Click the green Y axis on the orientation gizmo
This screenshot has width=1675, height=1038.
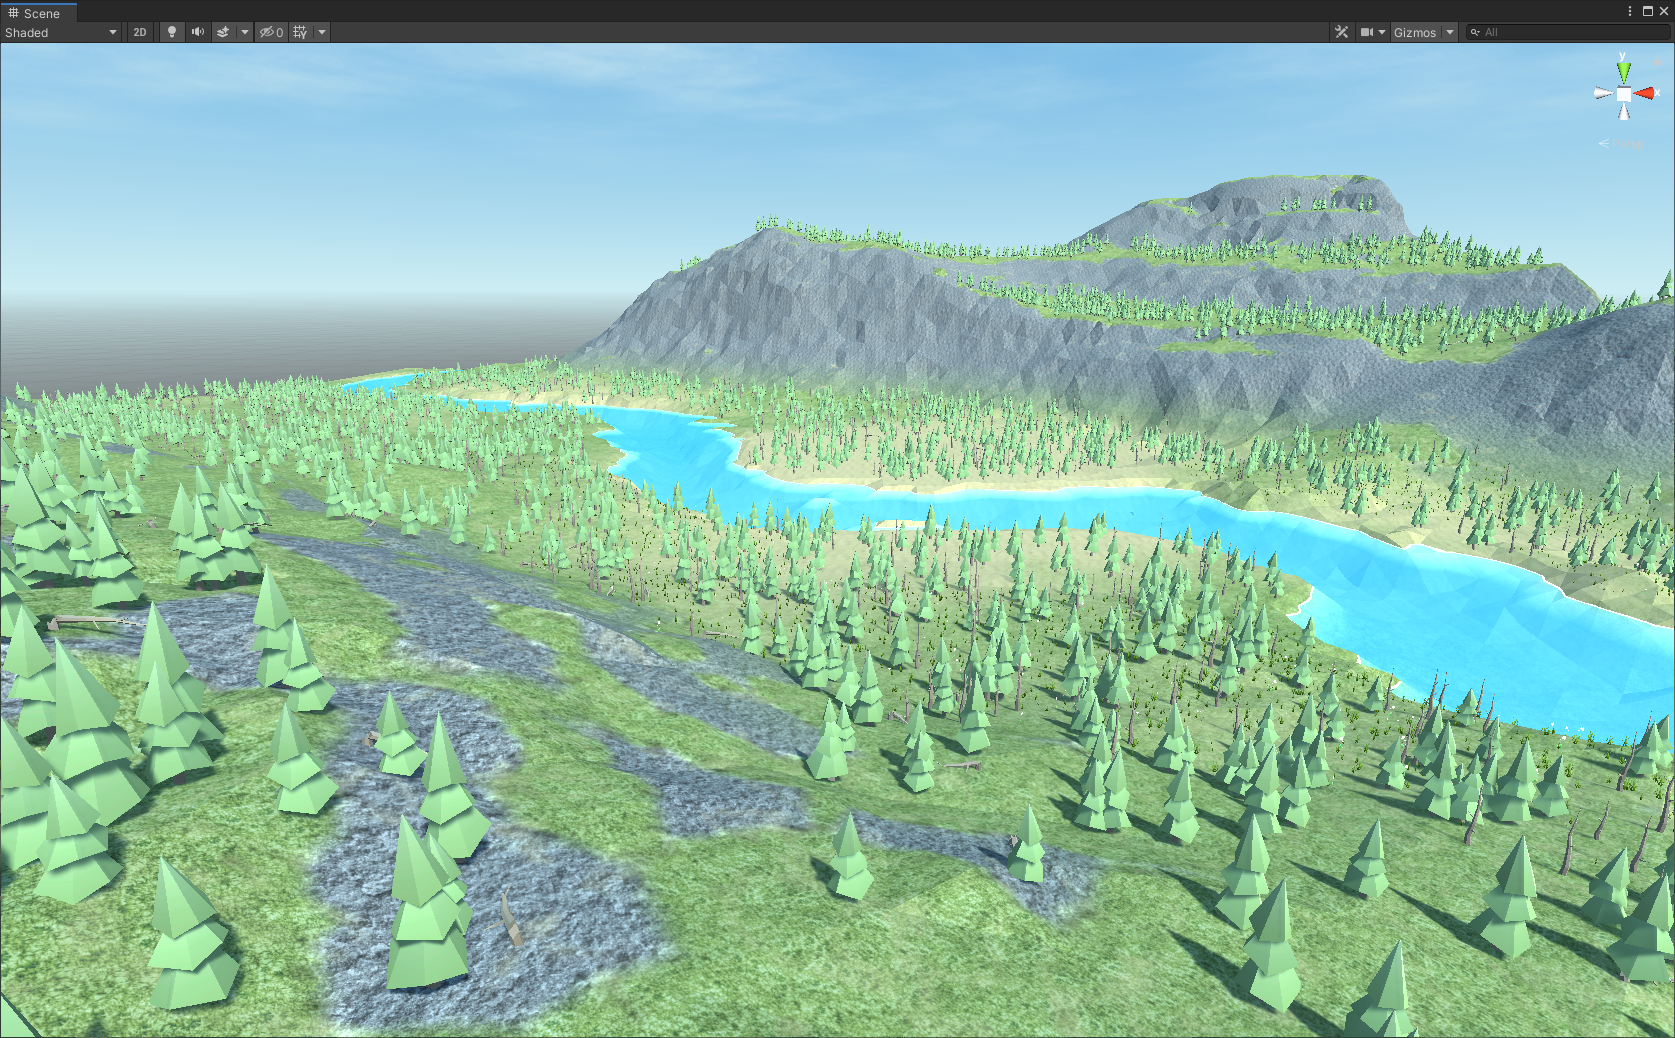[x=1624, y=68]
